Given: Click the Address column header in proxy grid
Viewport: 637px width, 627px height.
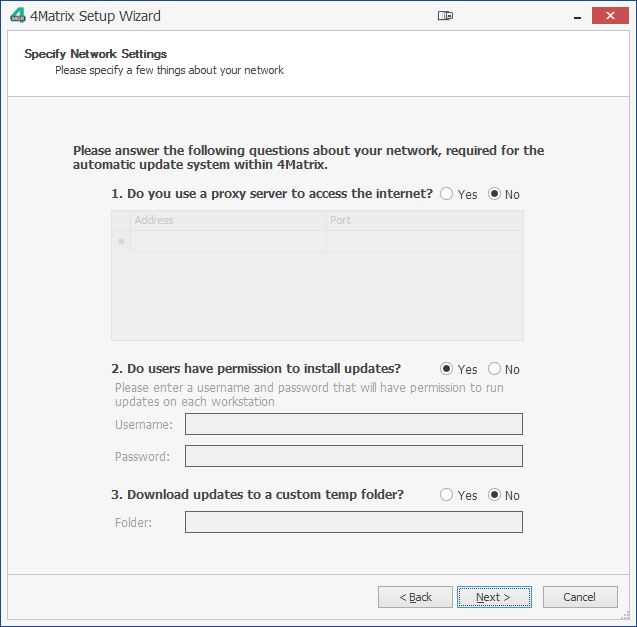Looking at the screenshot, I should (228, 220).
